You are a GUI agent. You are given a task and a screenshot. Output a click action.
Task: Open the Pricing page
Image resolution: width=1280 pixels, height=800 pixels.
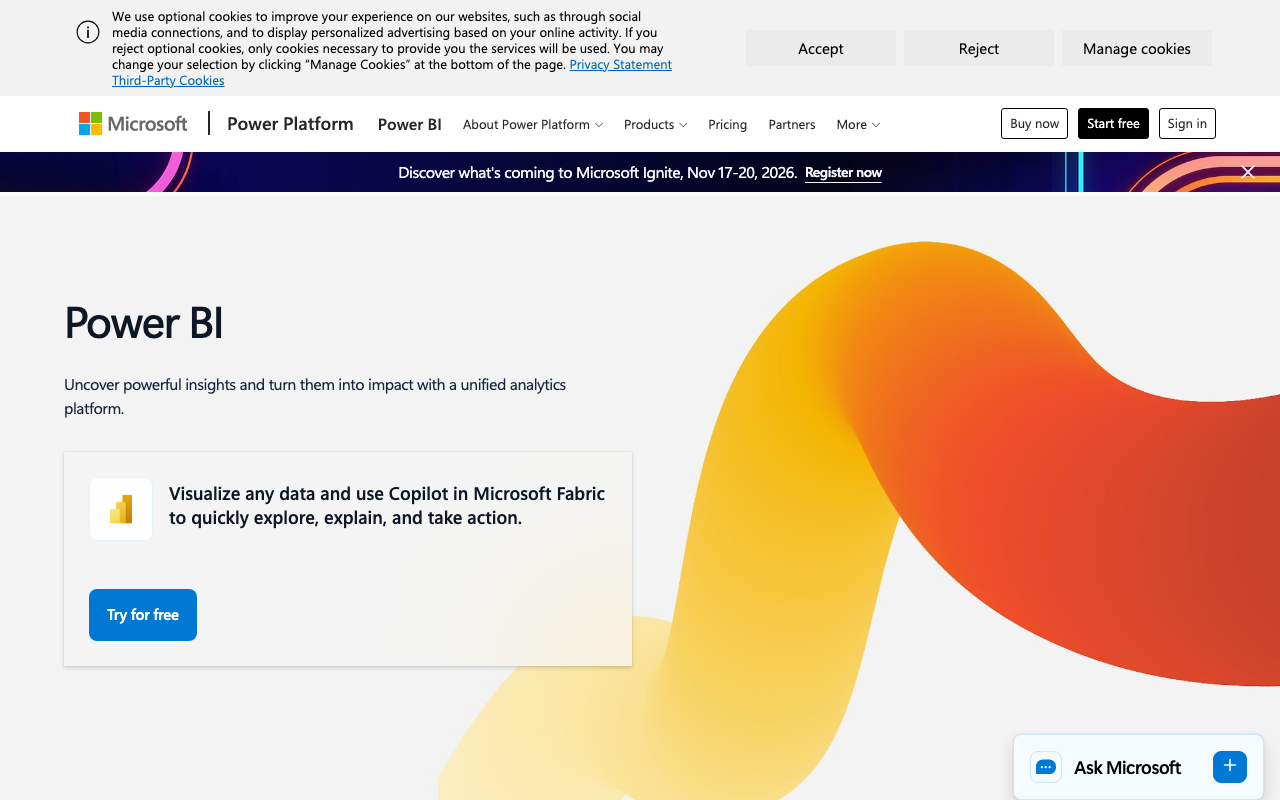click(x=728, y=124)
